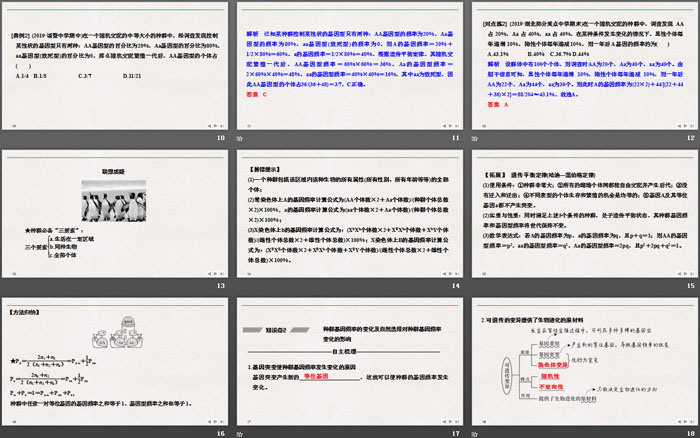
Task: Select slide 10 with the 典例2 question
Action: coord(115,63)
